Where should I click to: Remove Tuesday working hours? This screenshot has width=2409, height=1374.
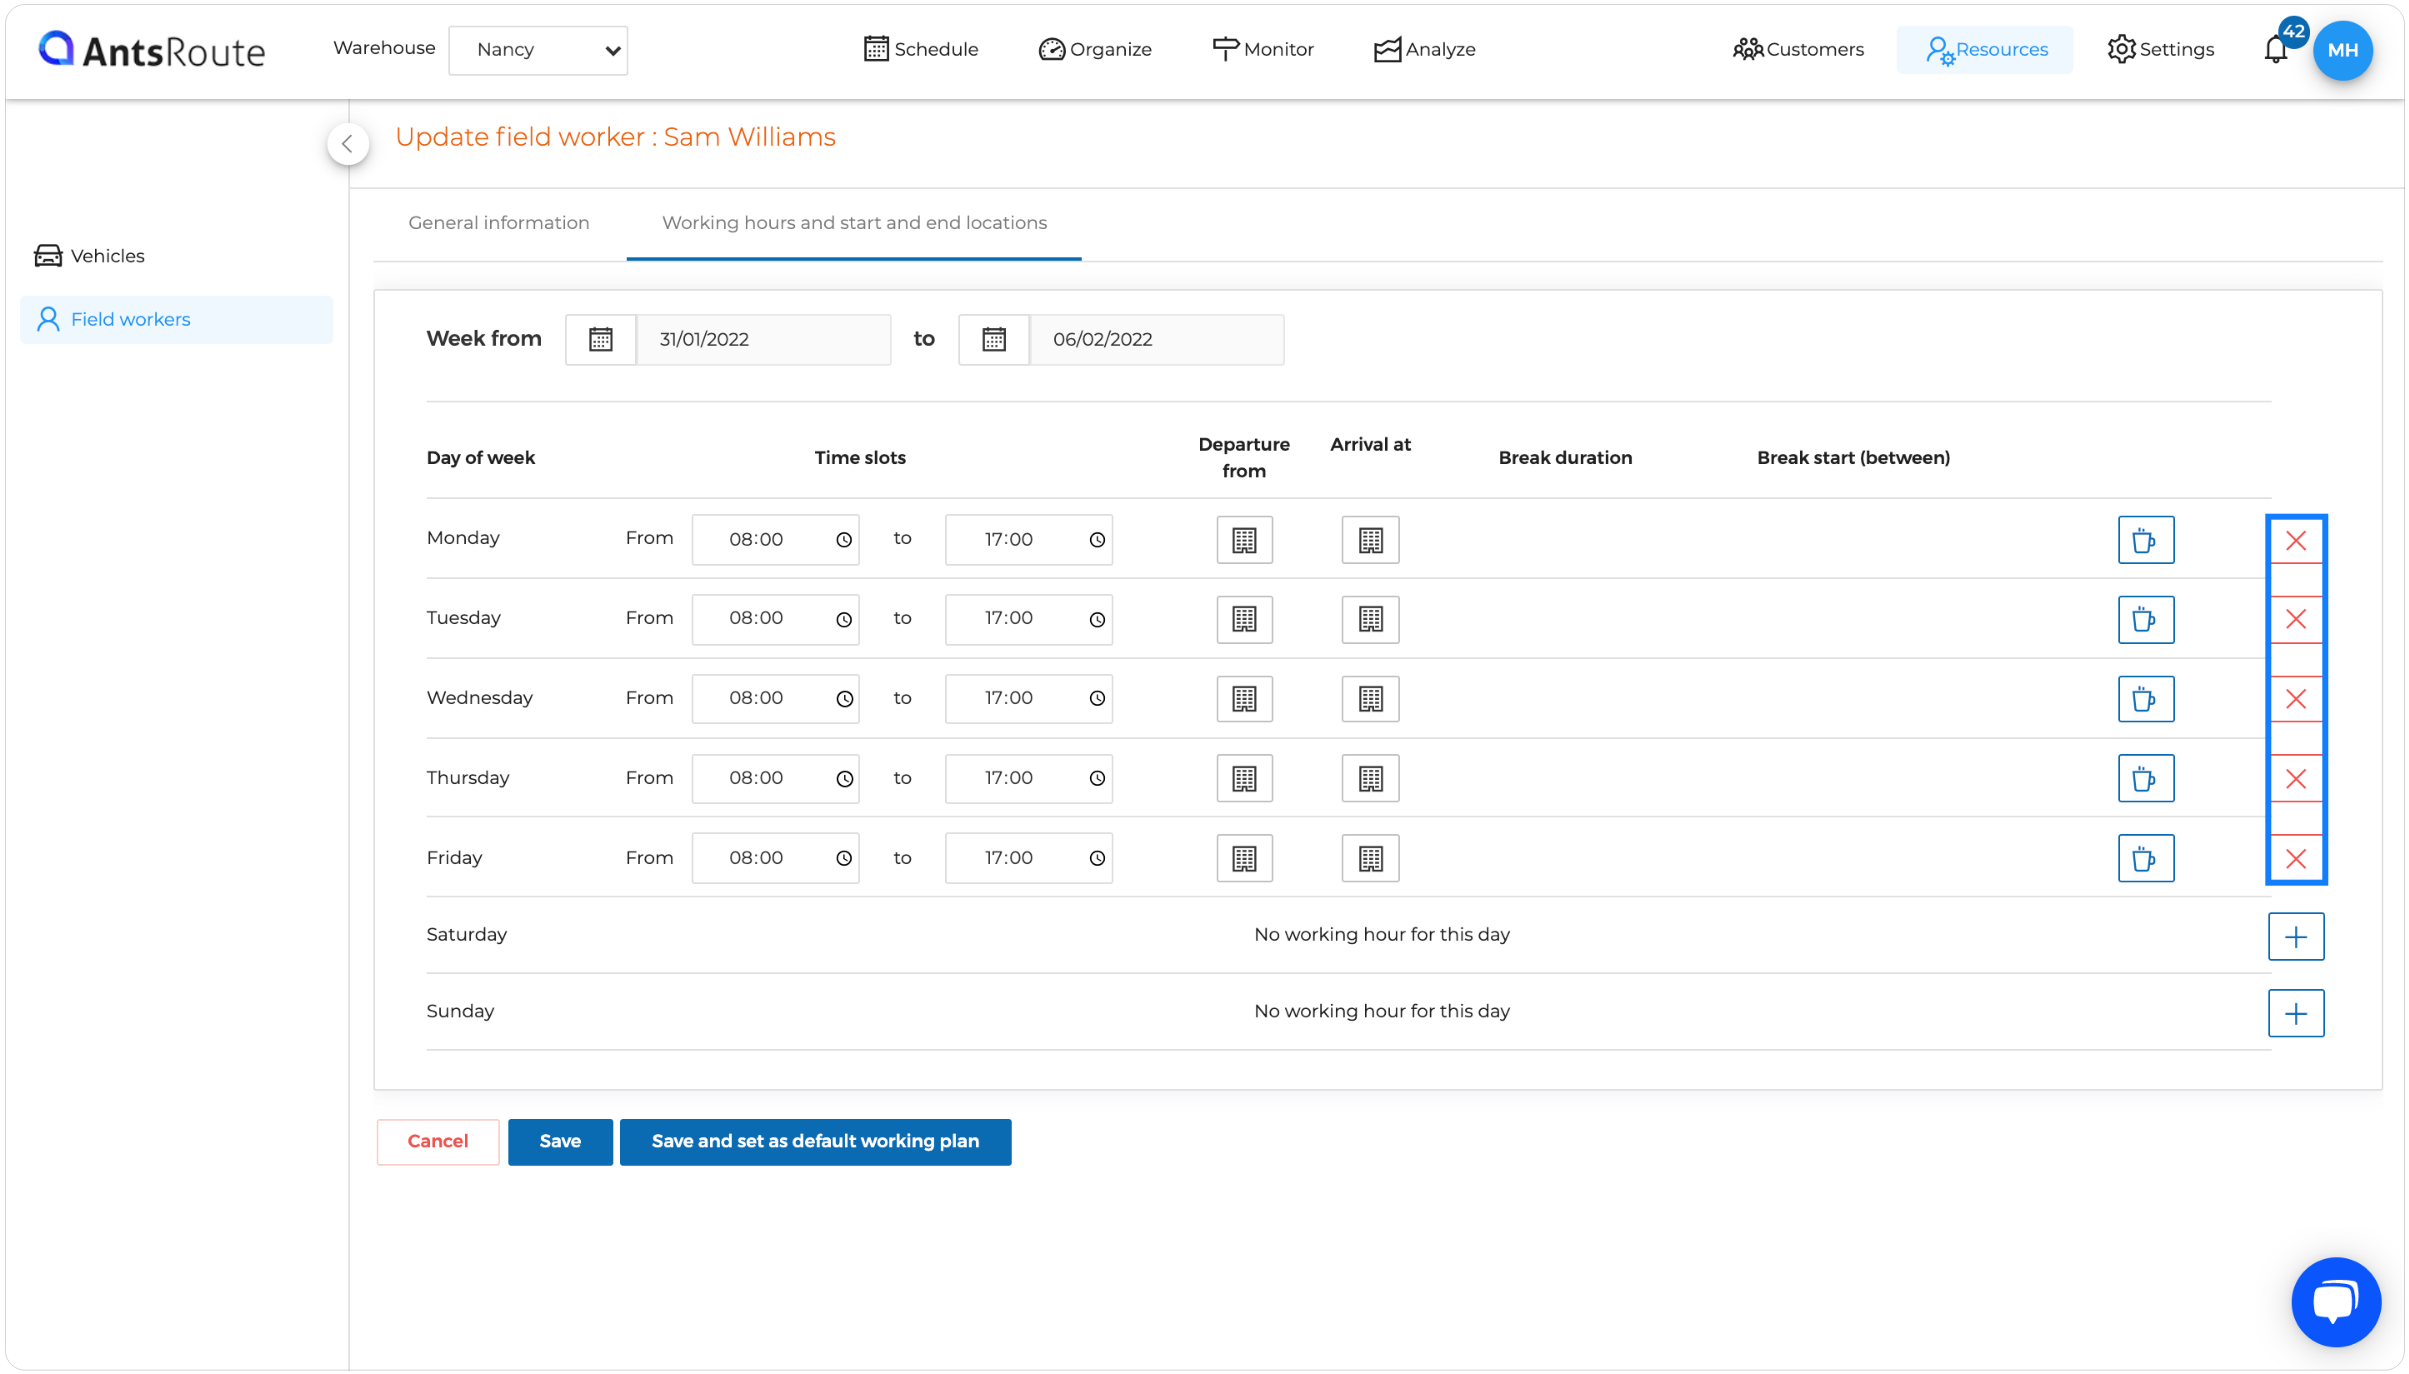(2295, 620)
